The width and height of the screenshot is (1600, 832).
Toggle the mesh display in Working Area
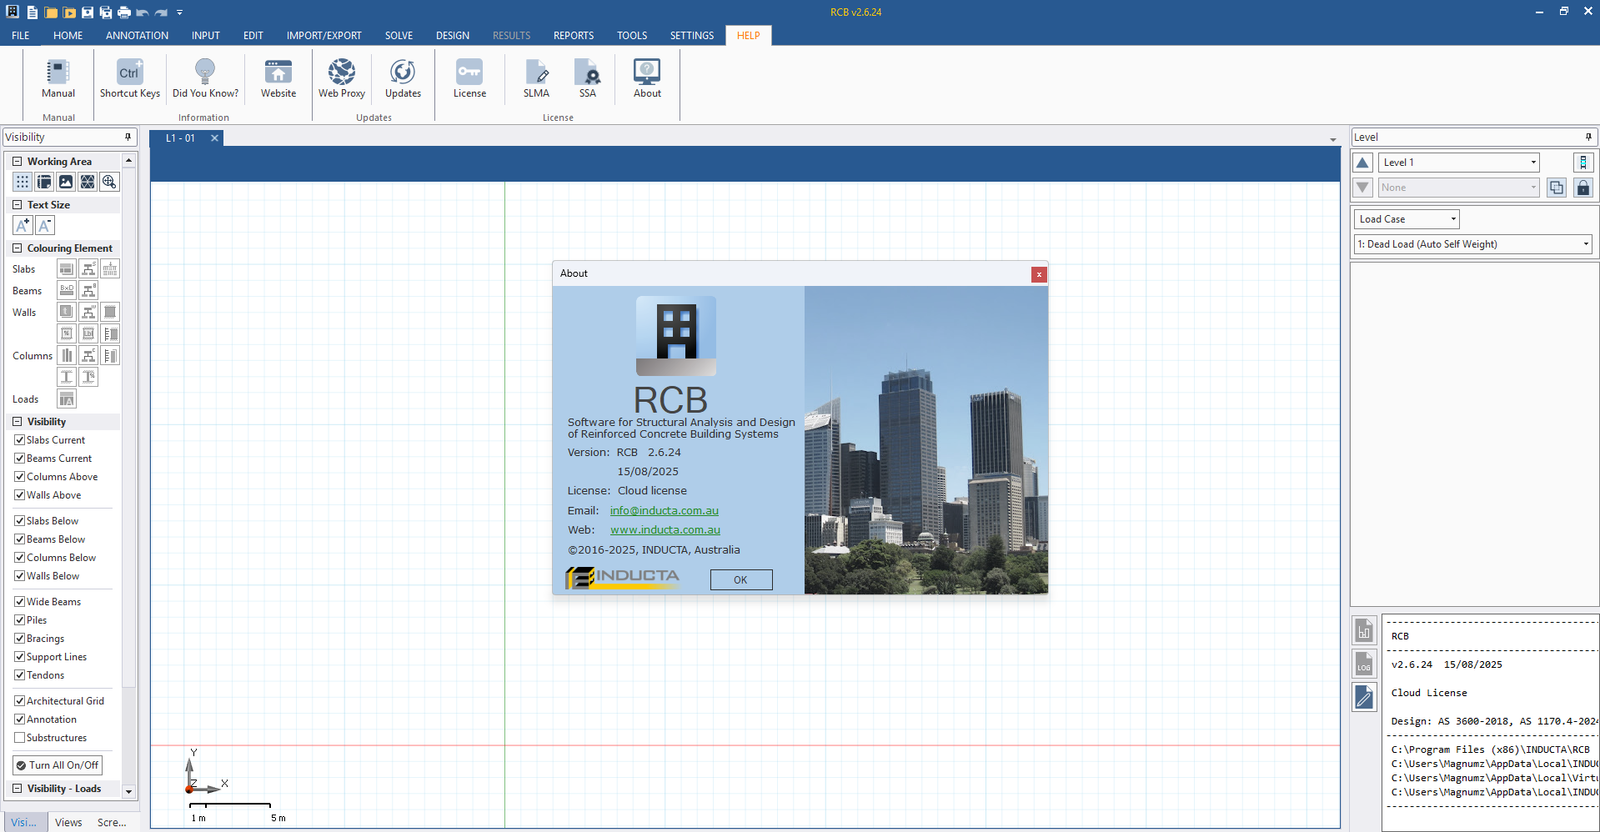coord(88,182)
